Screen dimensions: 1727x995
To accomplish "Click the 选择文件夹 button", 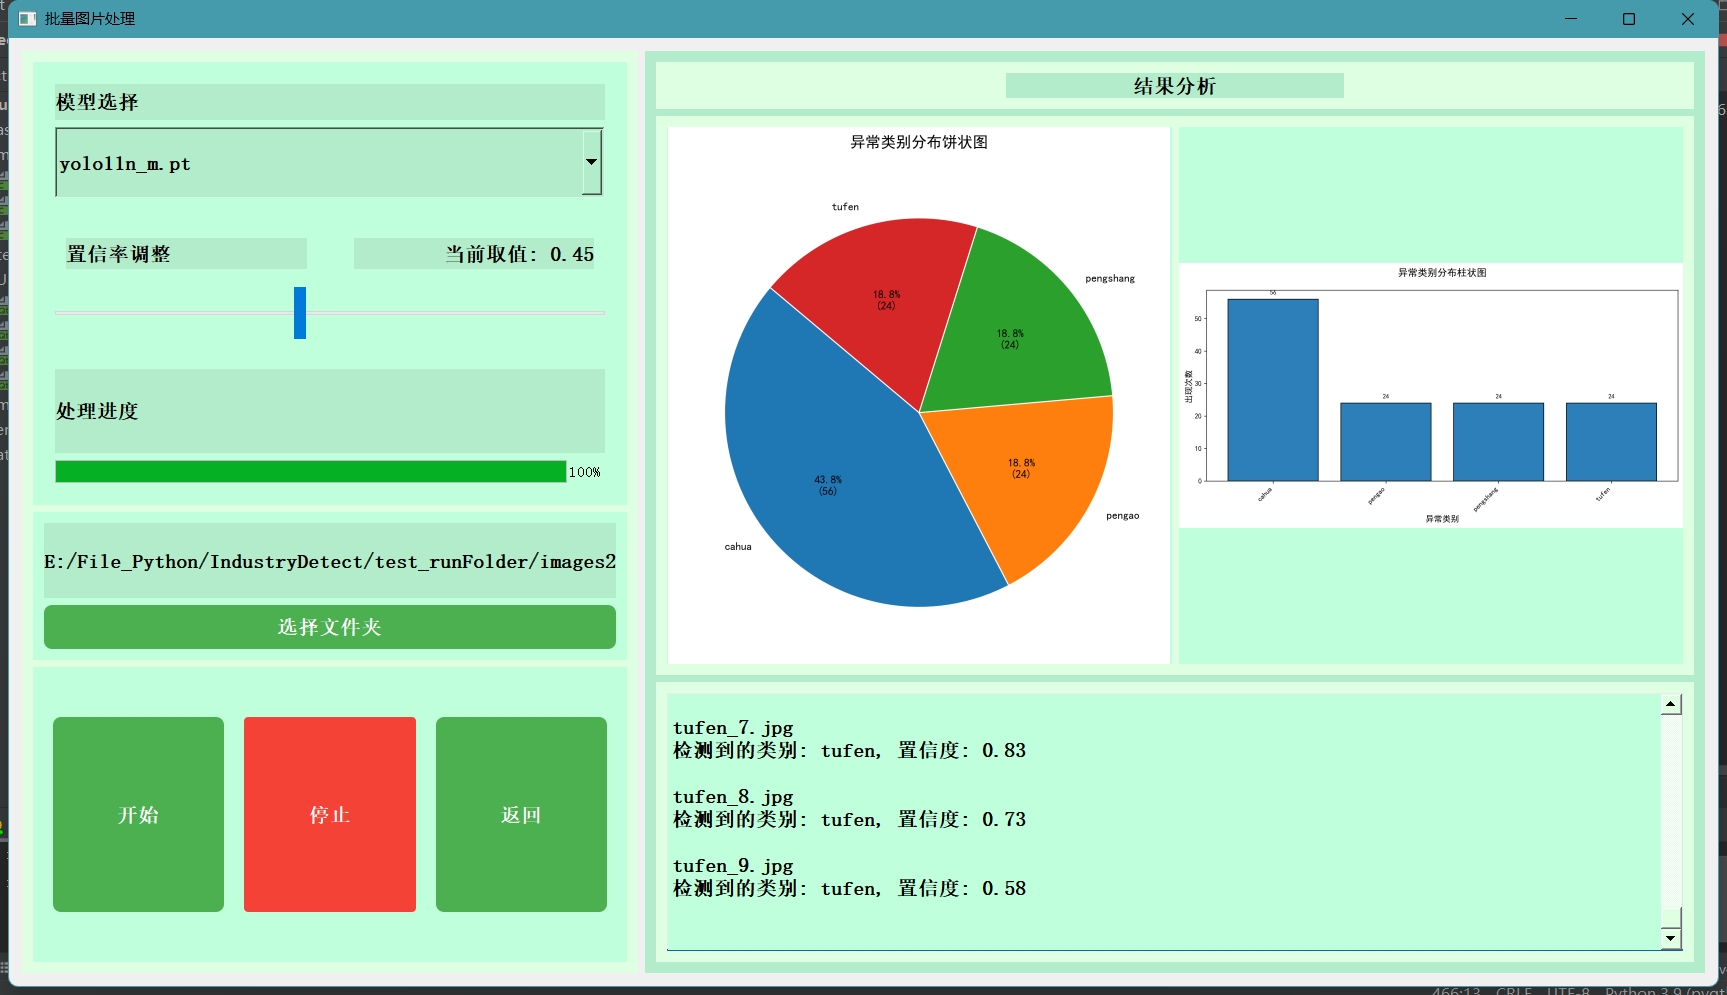I will point(330,627).
